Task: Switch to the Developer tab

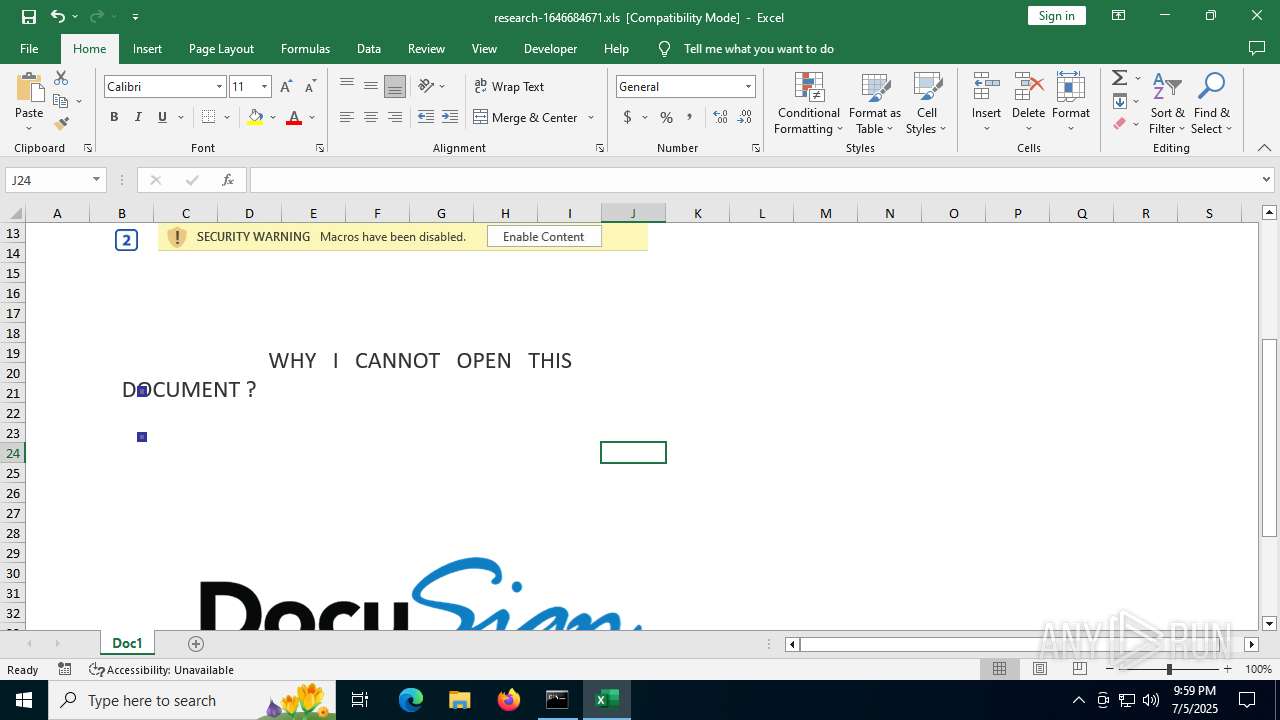Action: [x=550, y=48]
